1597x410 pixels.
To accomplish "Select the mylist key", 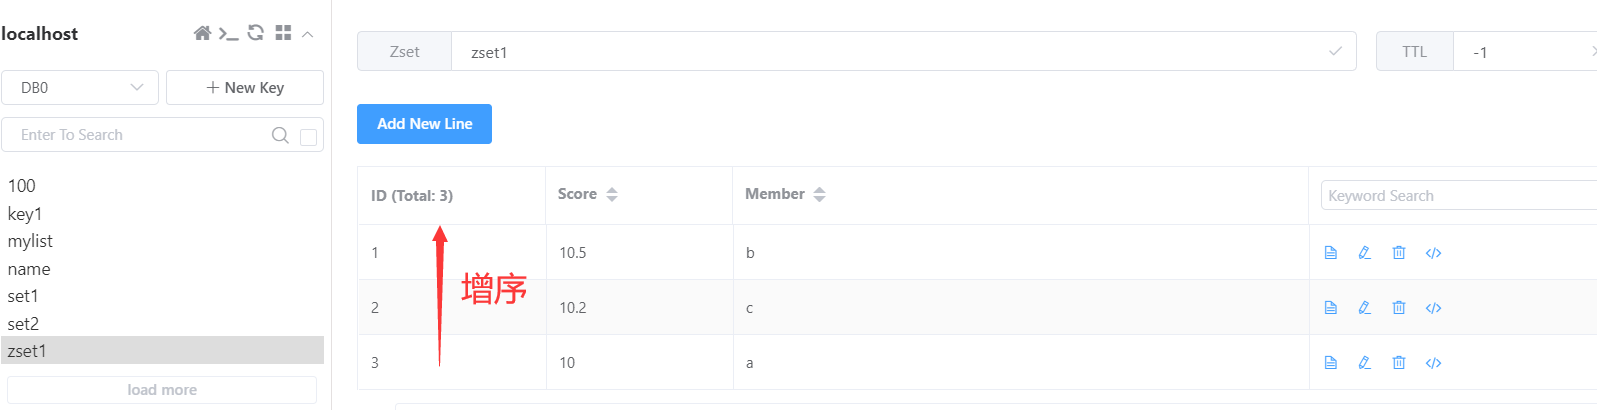I will coord(30,241).
